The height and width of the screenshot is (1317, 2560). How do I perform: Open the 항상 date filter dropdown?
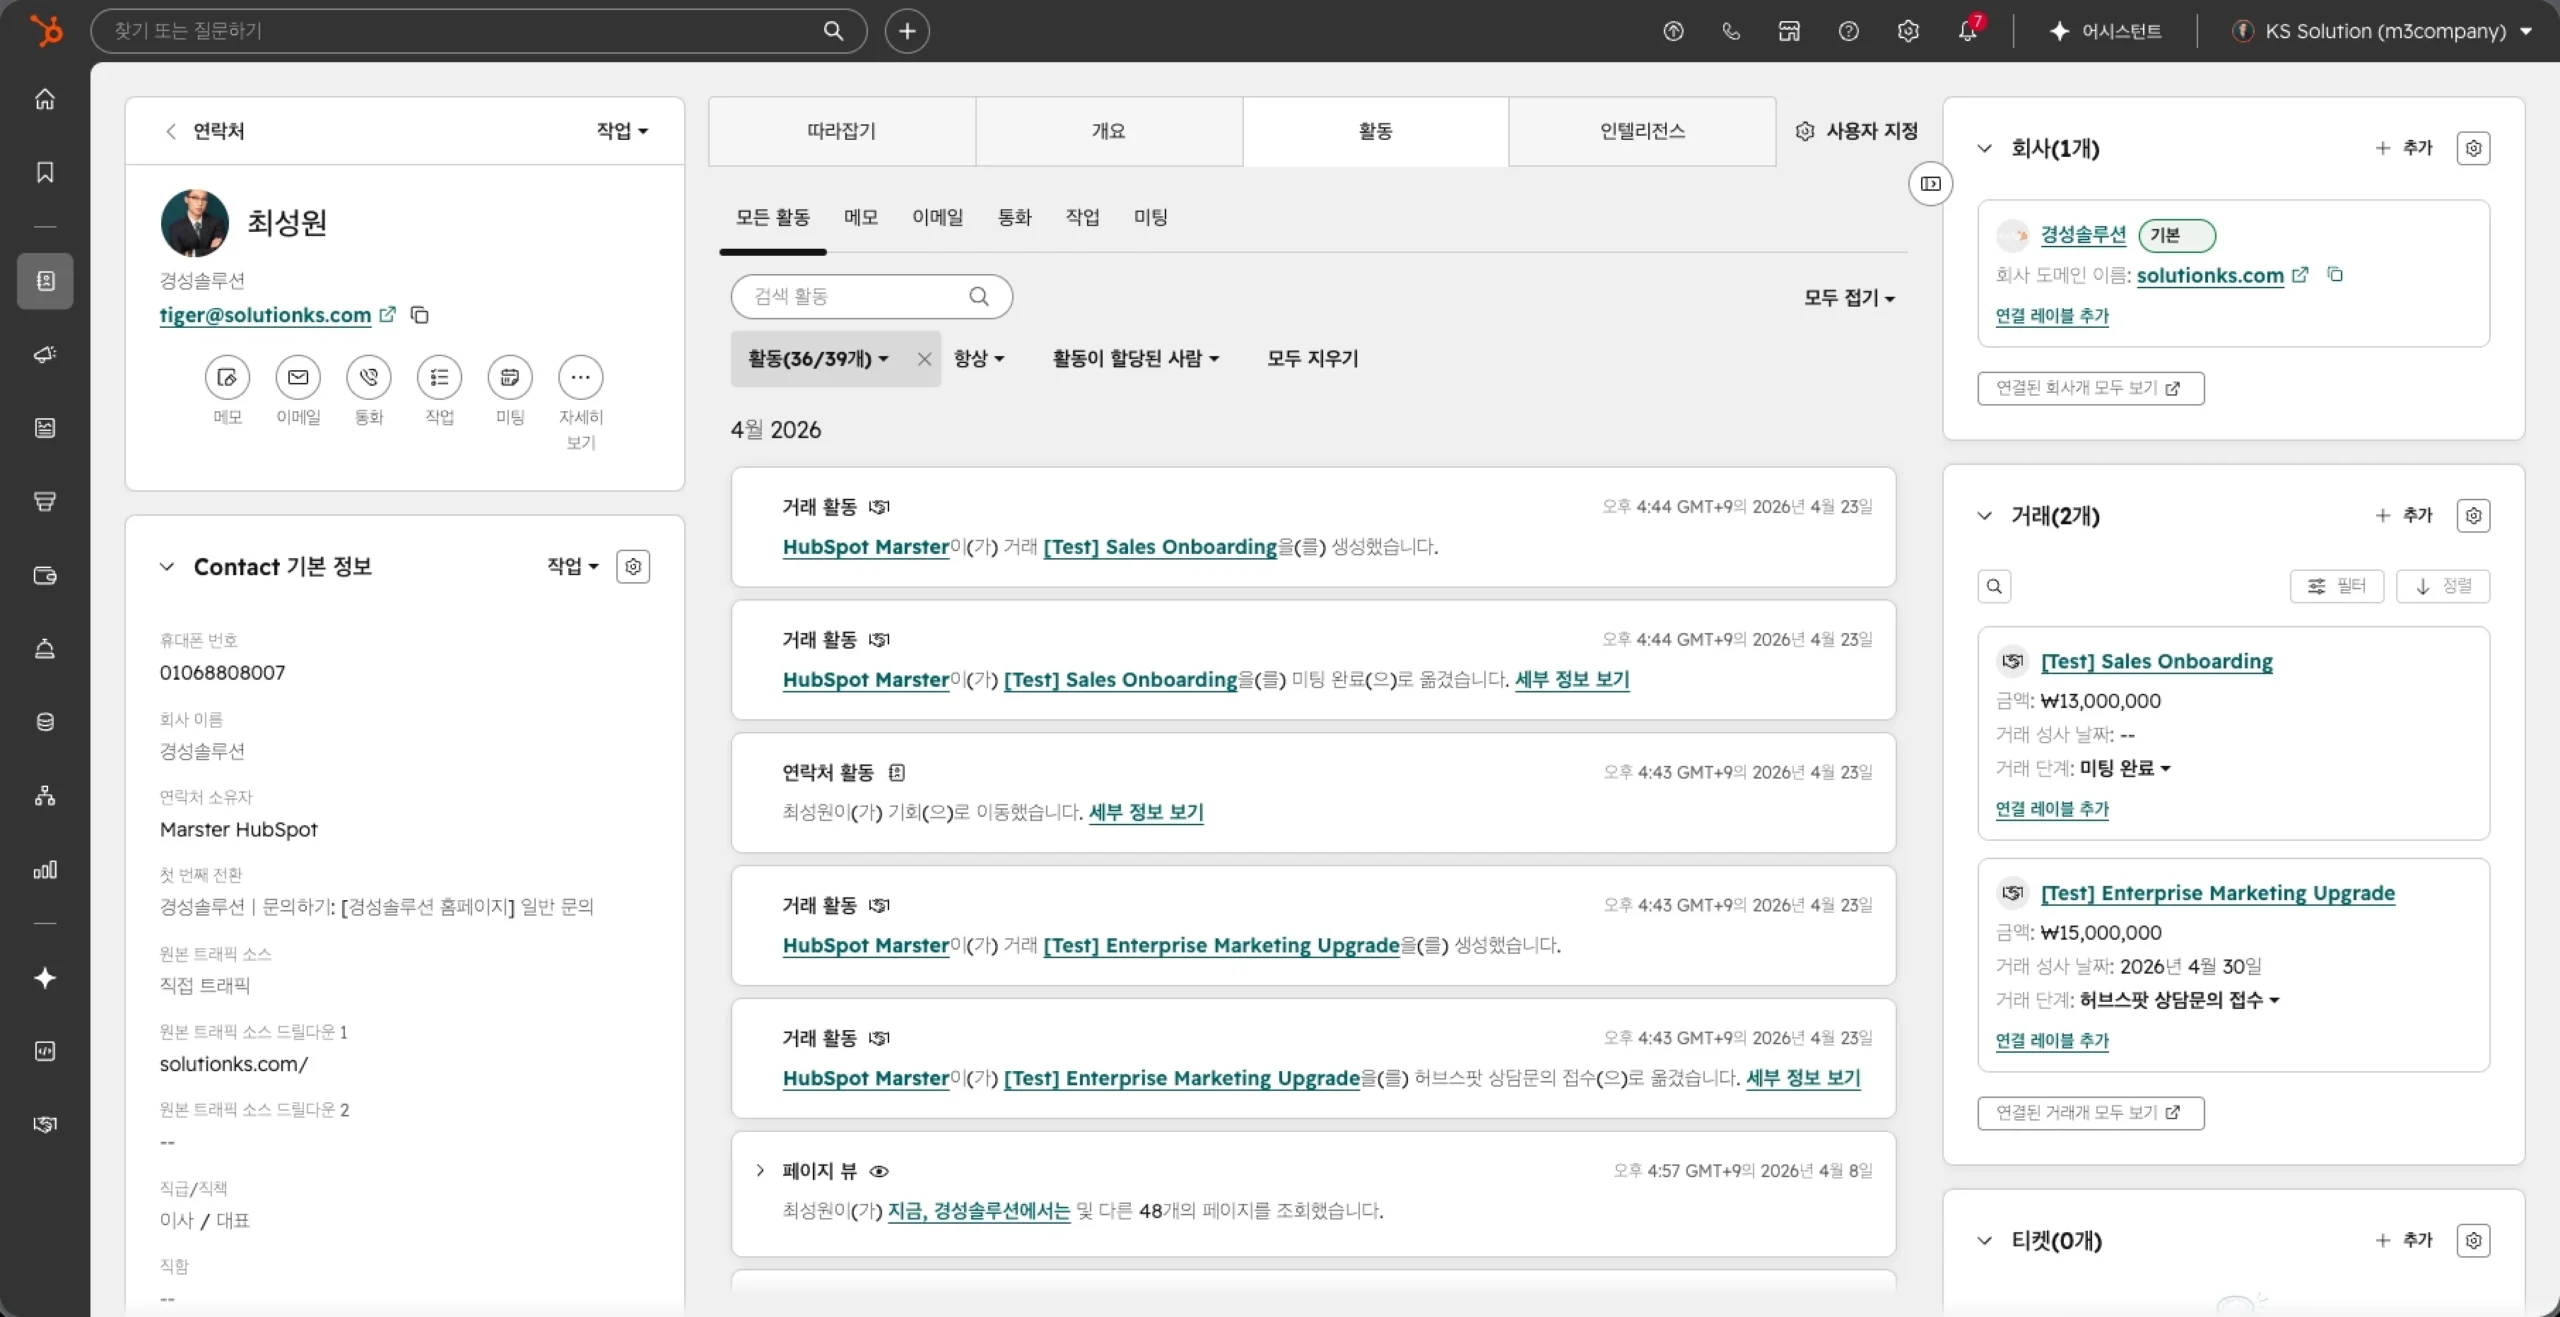click(x=979, y=358)
